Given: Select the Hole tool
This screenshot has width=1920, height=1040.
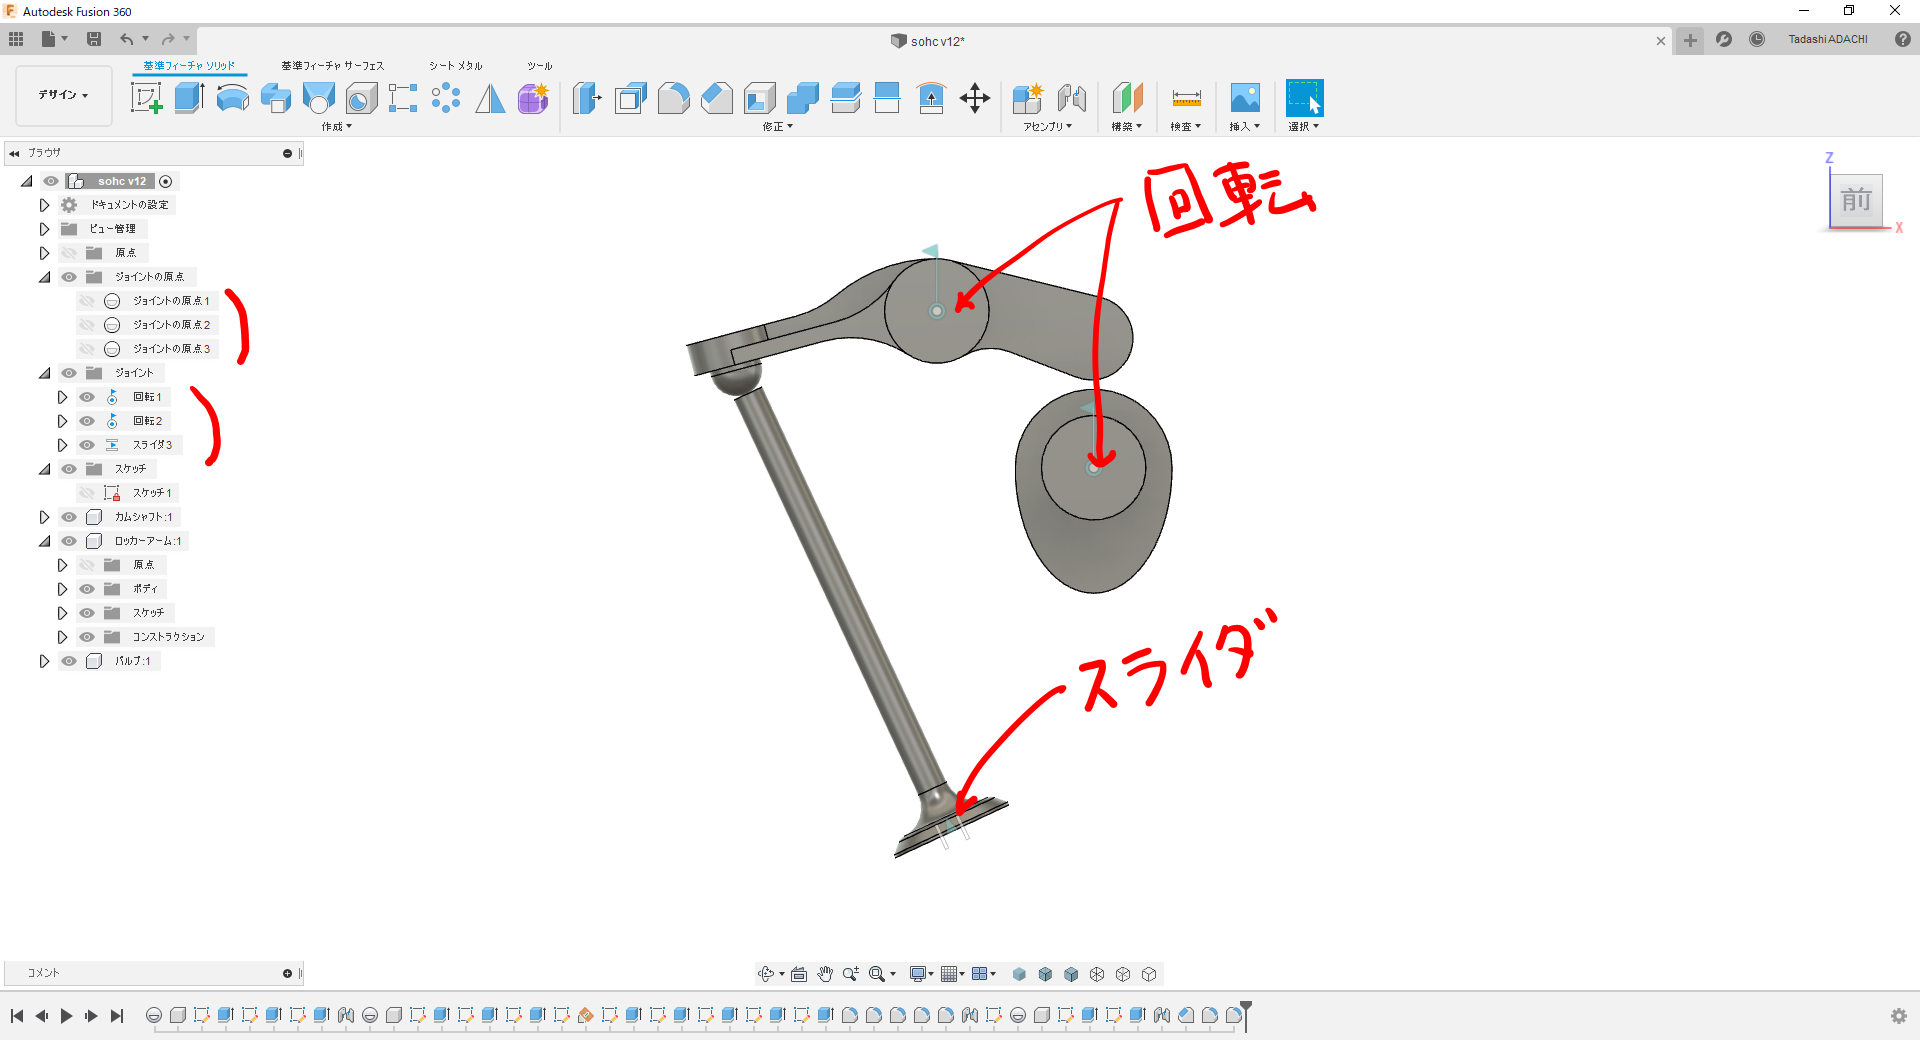Looking at the screenshot, I should point(361,98).
